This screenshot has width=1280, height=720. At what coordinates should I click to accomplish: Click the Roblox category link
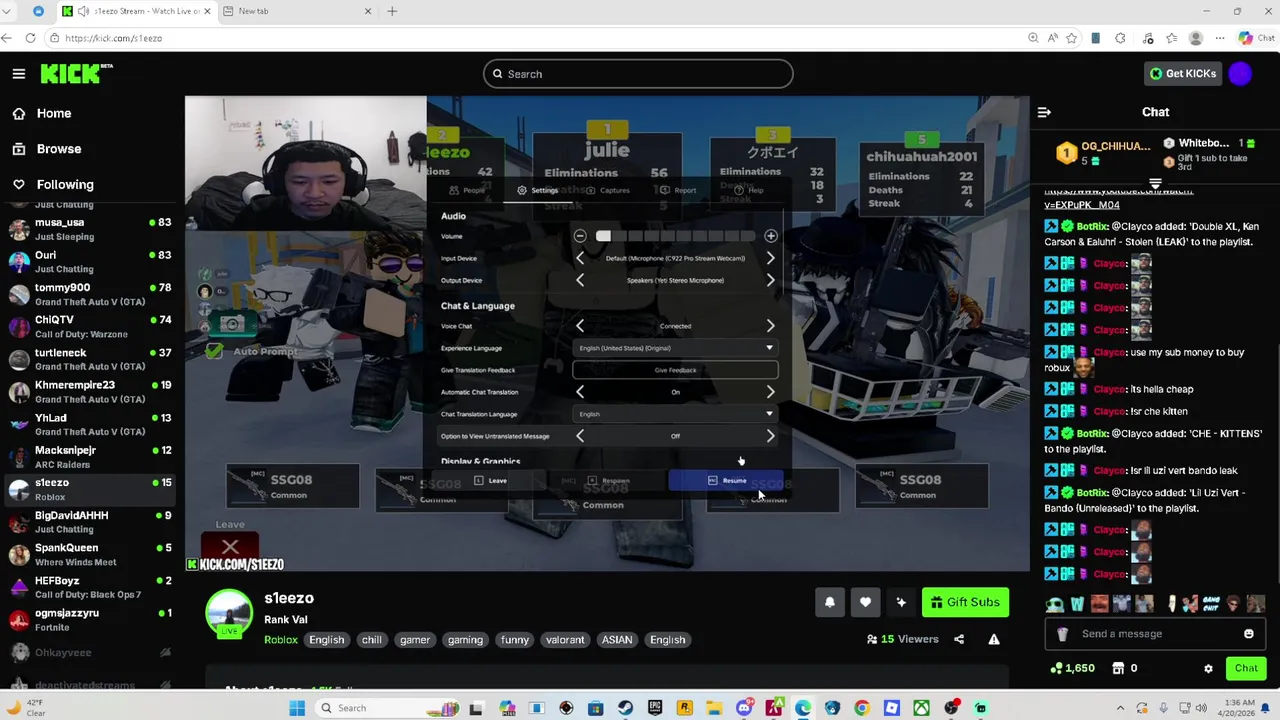[x=281, y=640]
